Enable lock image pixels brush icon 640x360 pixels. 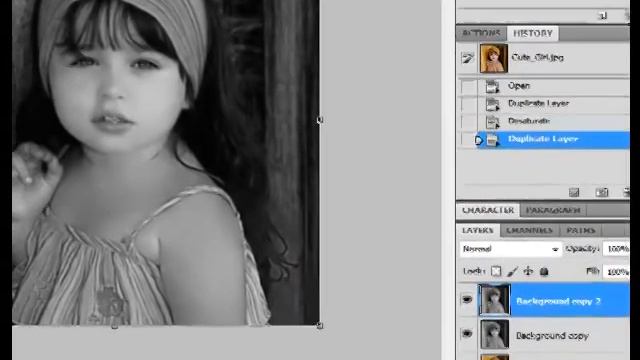click(513, 271)
